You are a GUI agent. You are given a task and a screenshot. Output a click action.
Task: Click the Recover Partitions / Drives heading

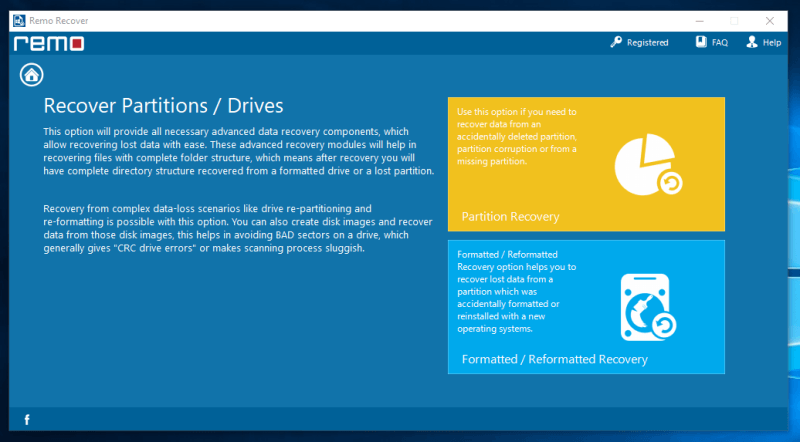163,106
